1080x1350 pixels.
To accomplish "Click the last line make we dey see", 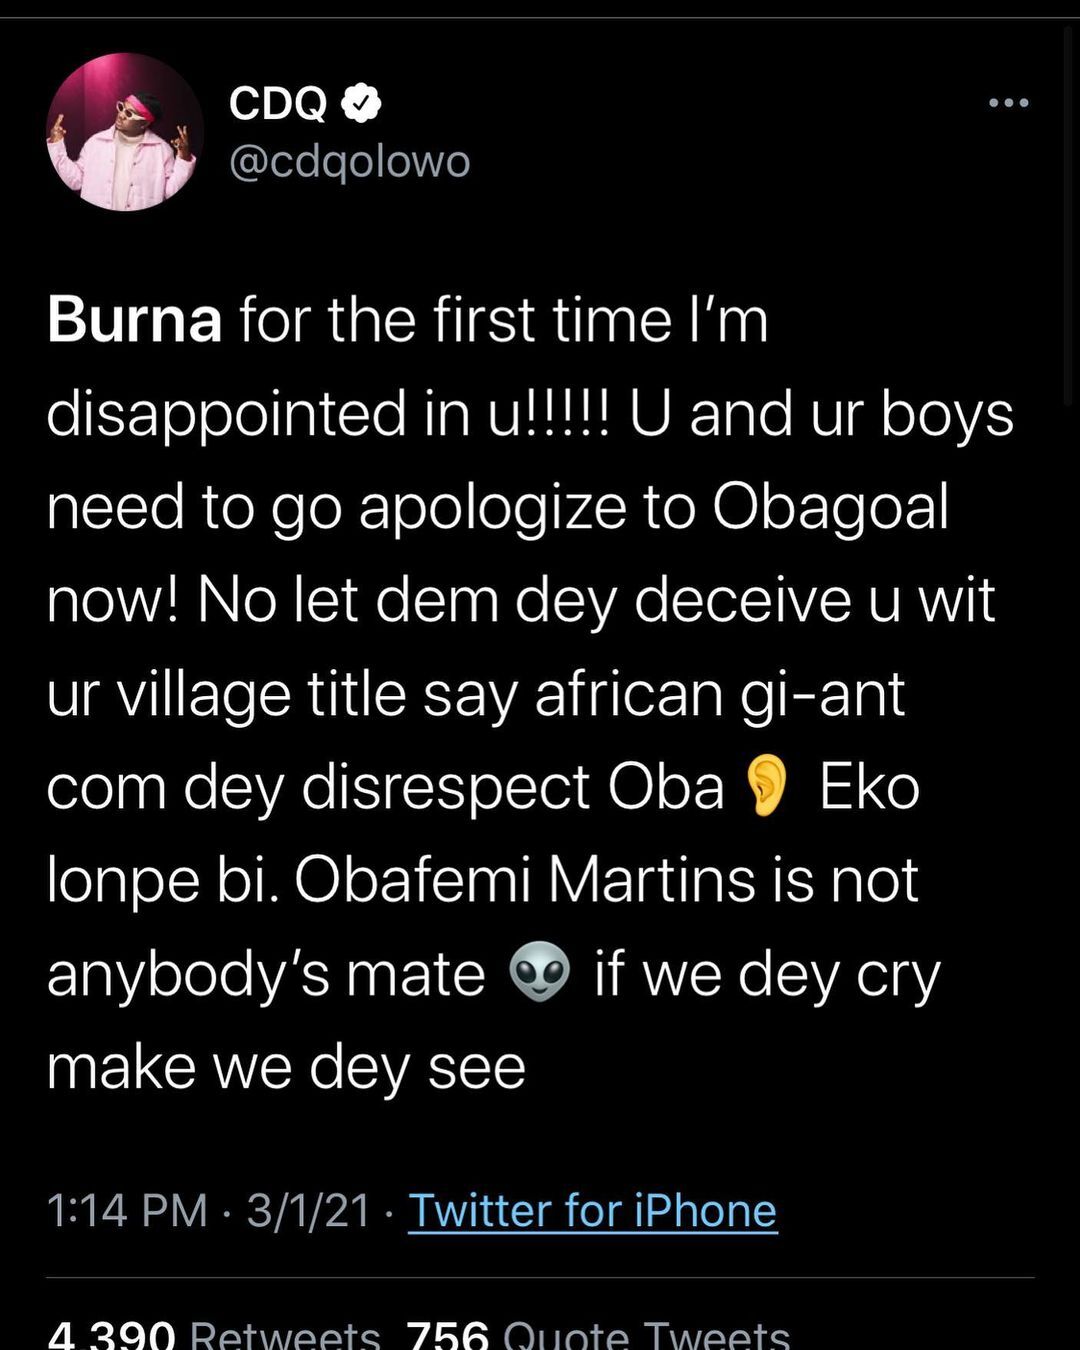I will pyautogui.click(x=286, y=1067).
